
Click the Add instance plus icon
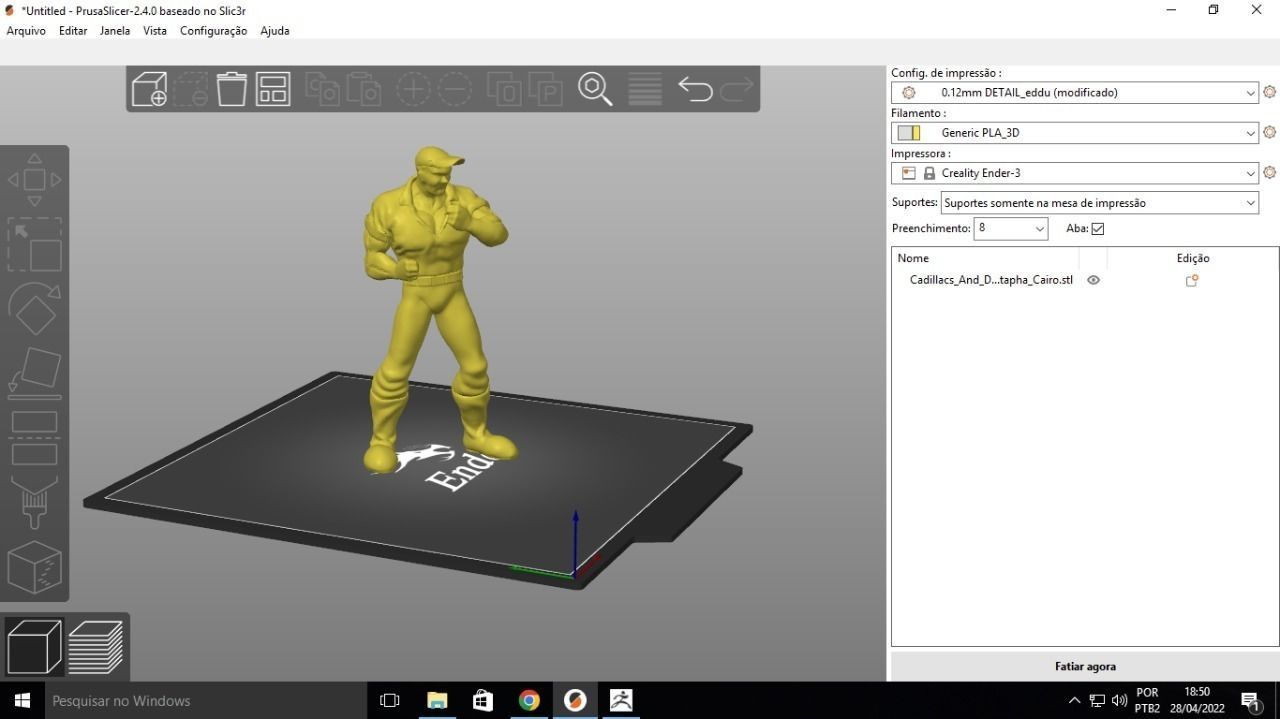click(413, 89)
